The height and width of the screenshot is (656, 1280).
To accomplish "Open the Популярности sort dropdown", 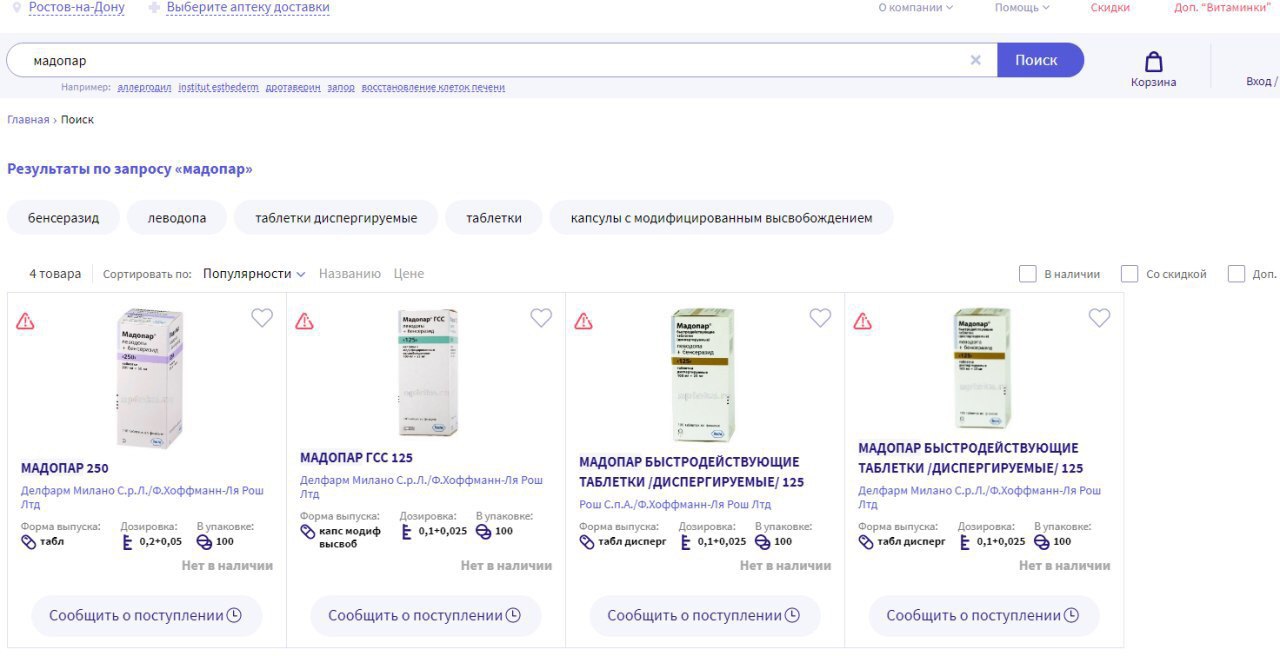I will tap(254, 274).
